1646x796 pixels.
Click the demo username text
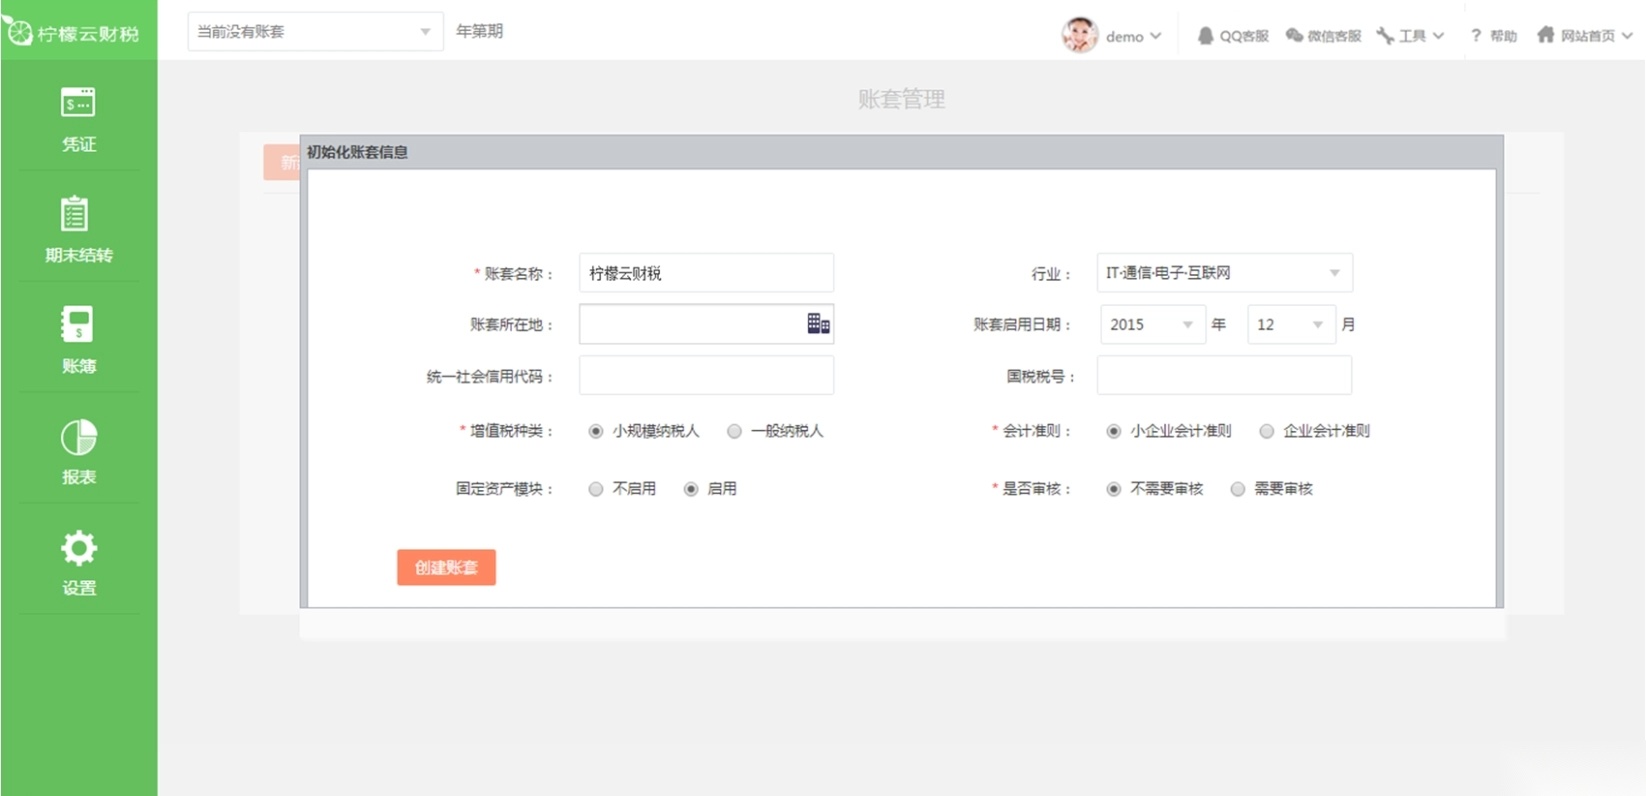(x=1125, y=37)
